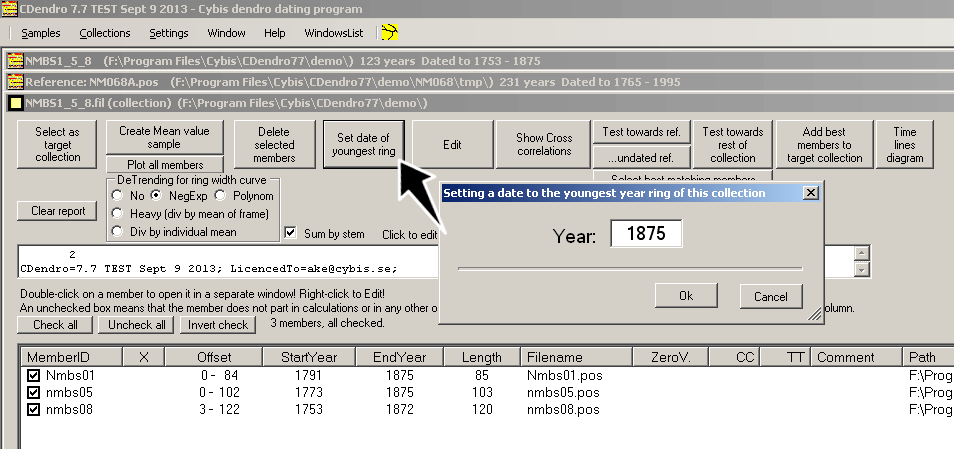This screenshot has height=449, width=954.
Task: Toggle the Sum by stem checkbox
Action: coord(291,233)
